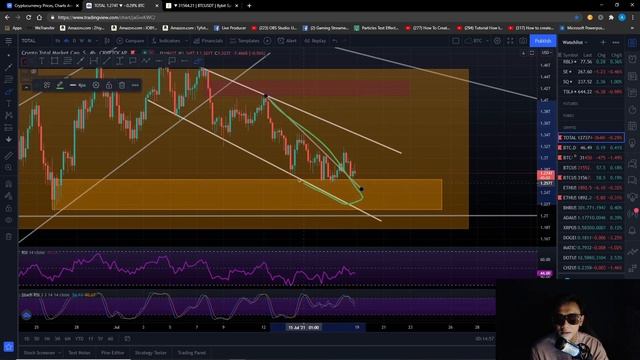The width and height of the screenshot is (640, 360).
Task: Expand the timeframe interval dropdown
Action: [97, 41]
